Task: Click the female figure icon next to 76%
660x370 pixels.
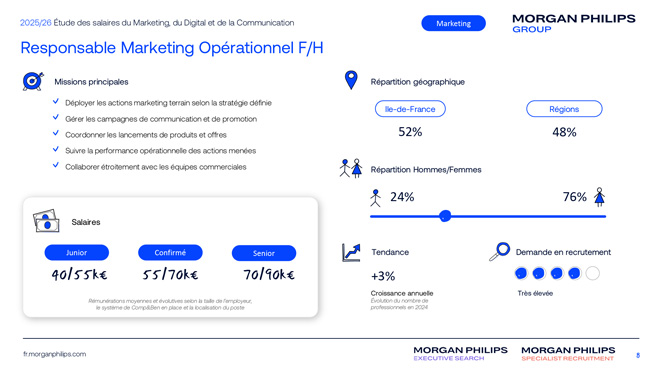Action: [599, 197]
